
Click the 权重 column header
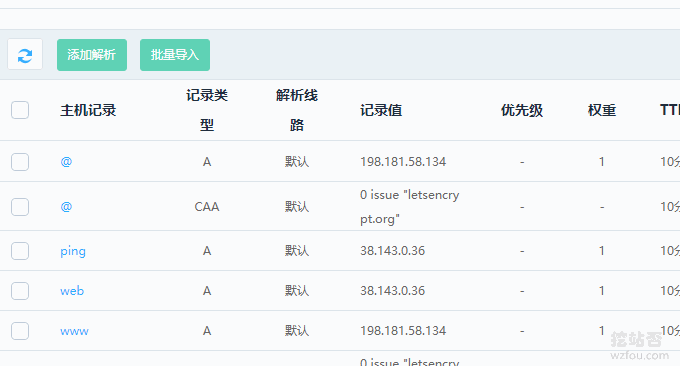pyautogui.click(x=602, y=110)
